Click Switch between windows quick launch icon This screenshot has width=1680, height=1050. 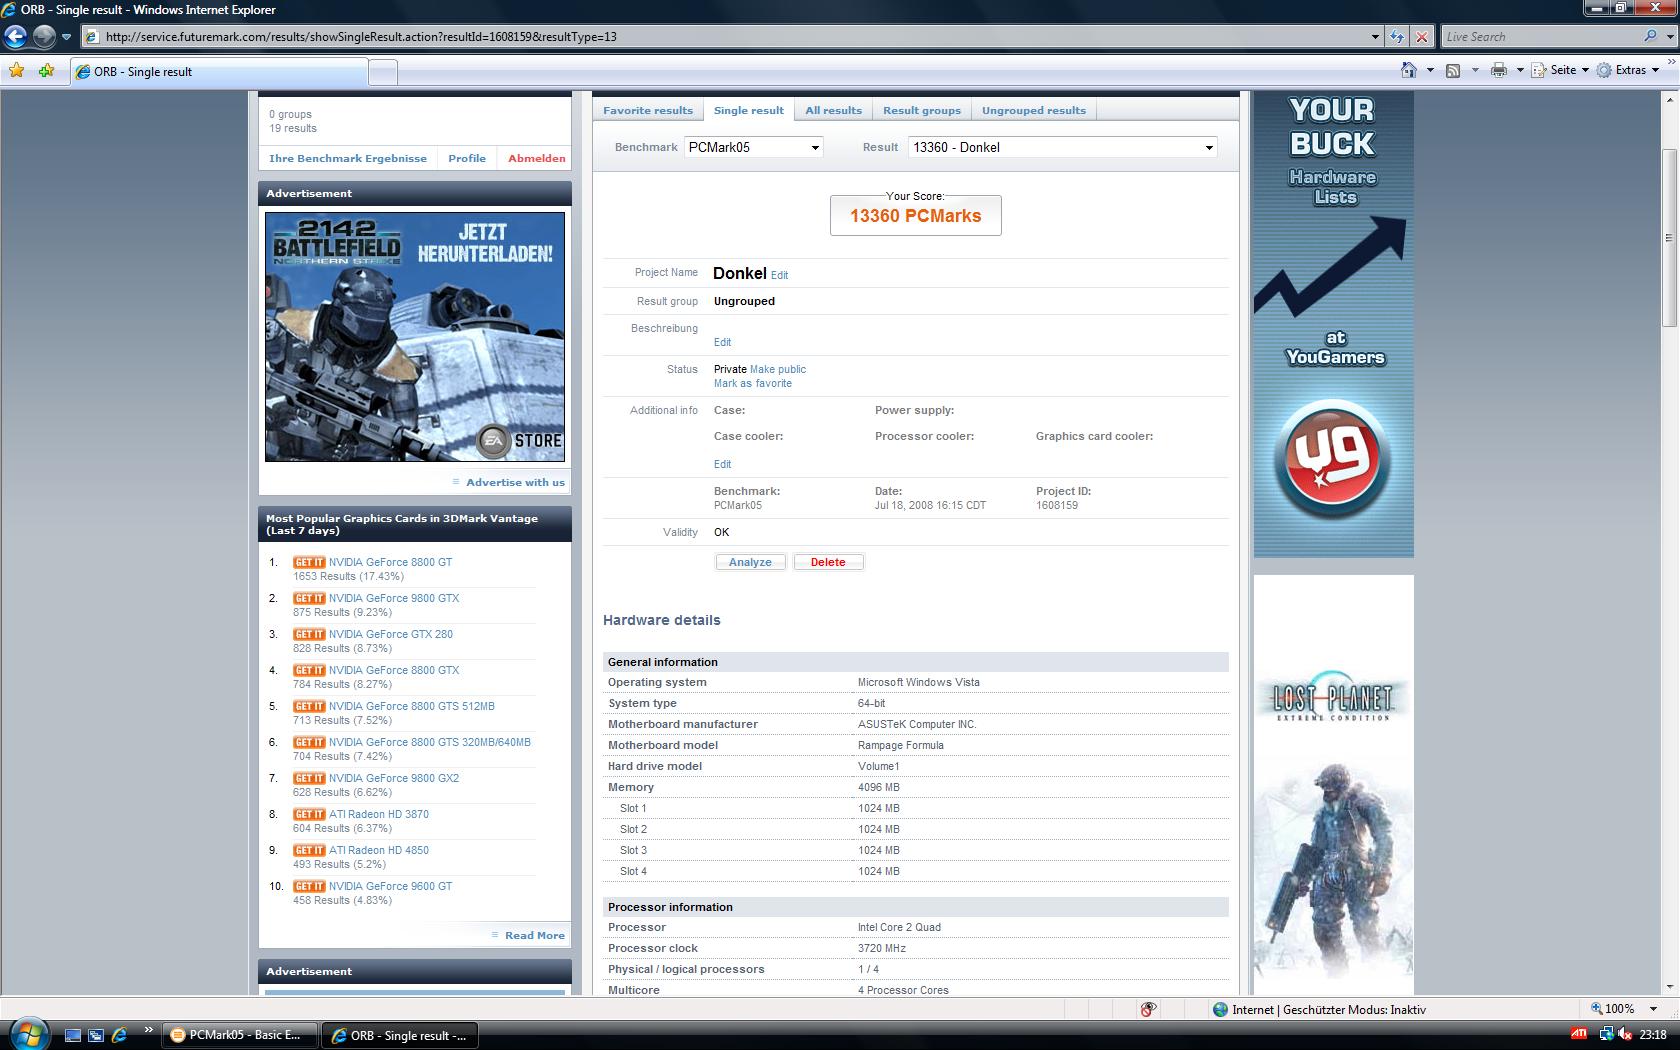[x=96, y=1035]
